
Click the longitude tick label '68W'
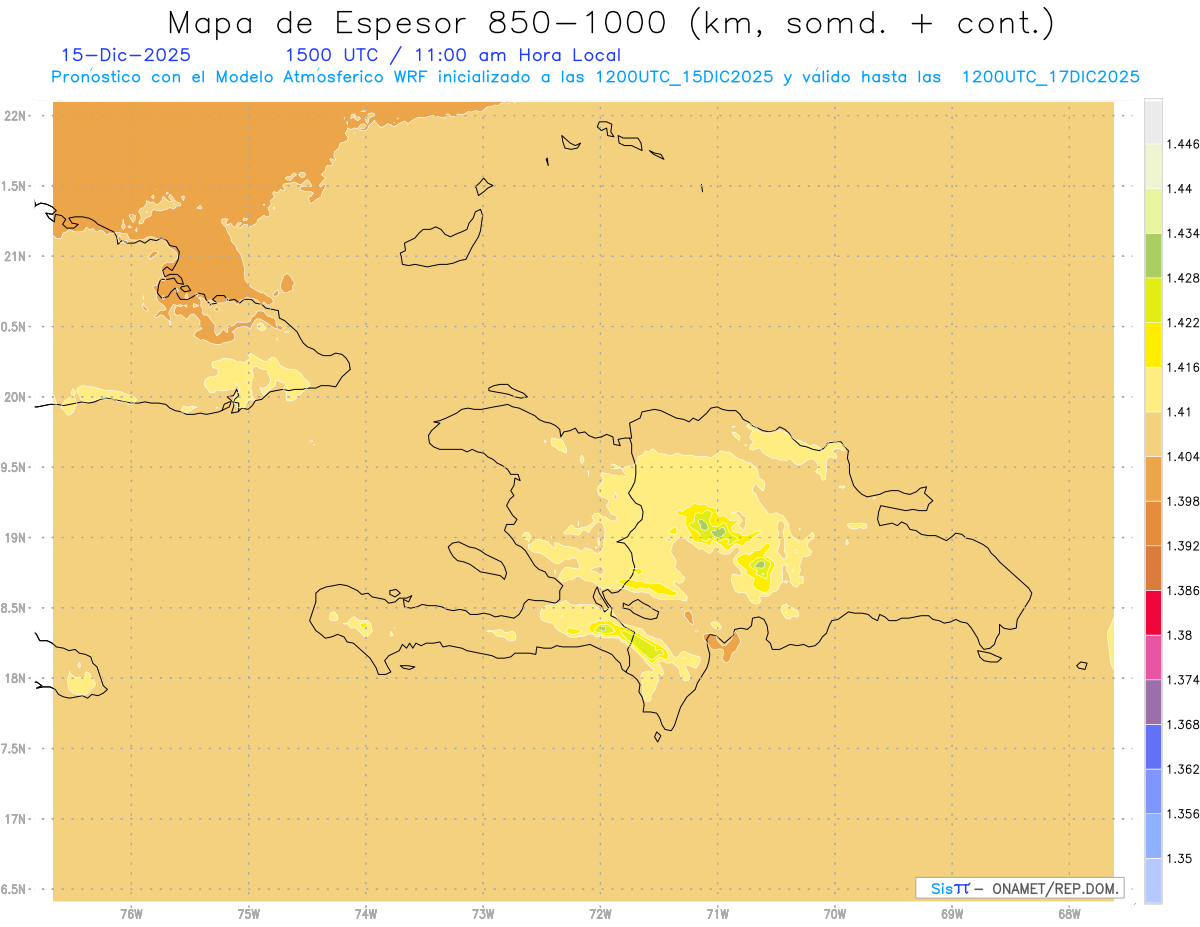pos(1069,914)
